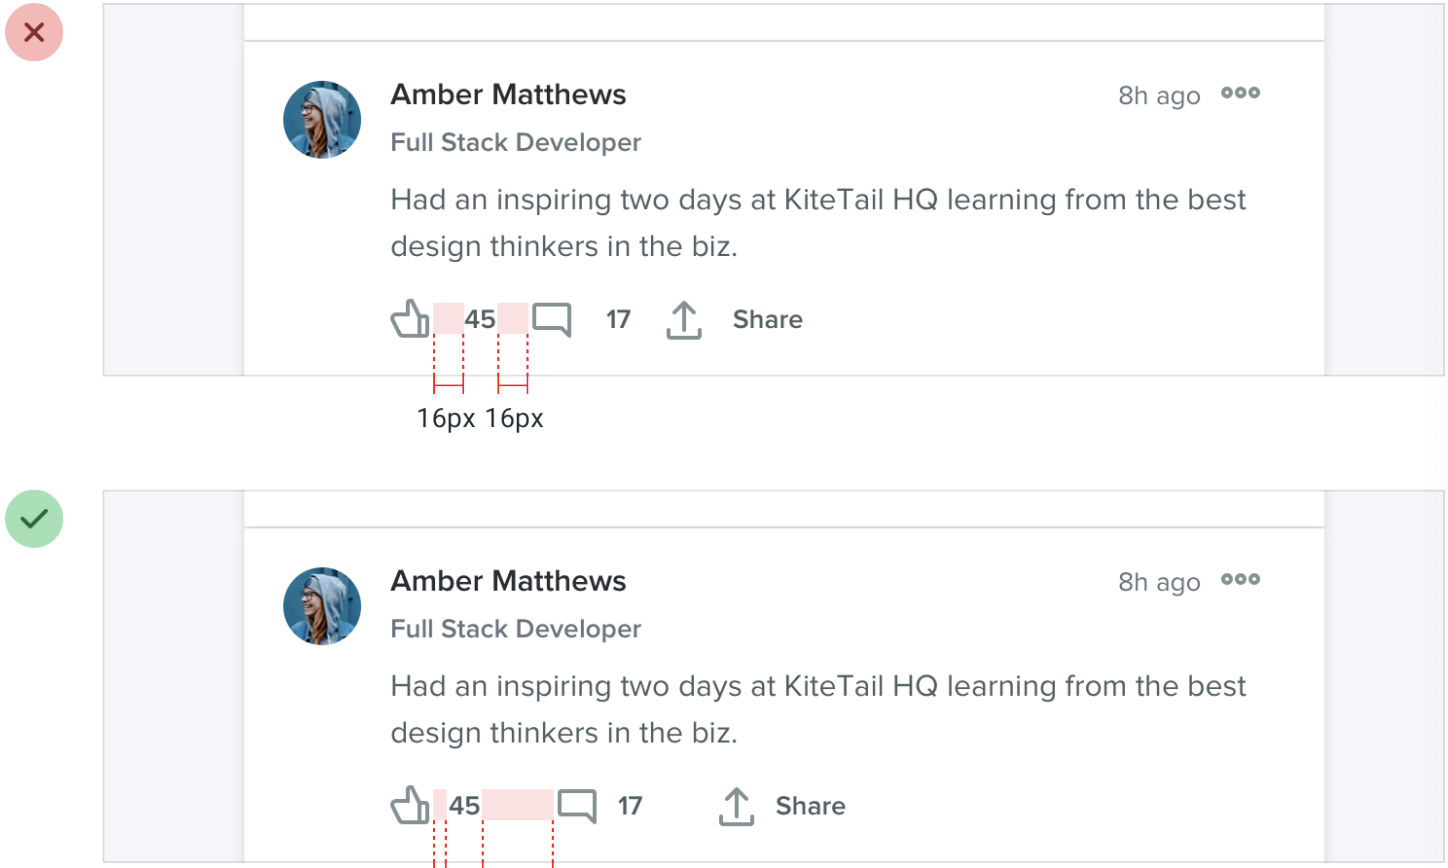Screen dimensions: 1448x868
Task: Open Amber Matthews profile name in bottom post
Action: click(508, 581)
